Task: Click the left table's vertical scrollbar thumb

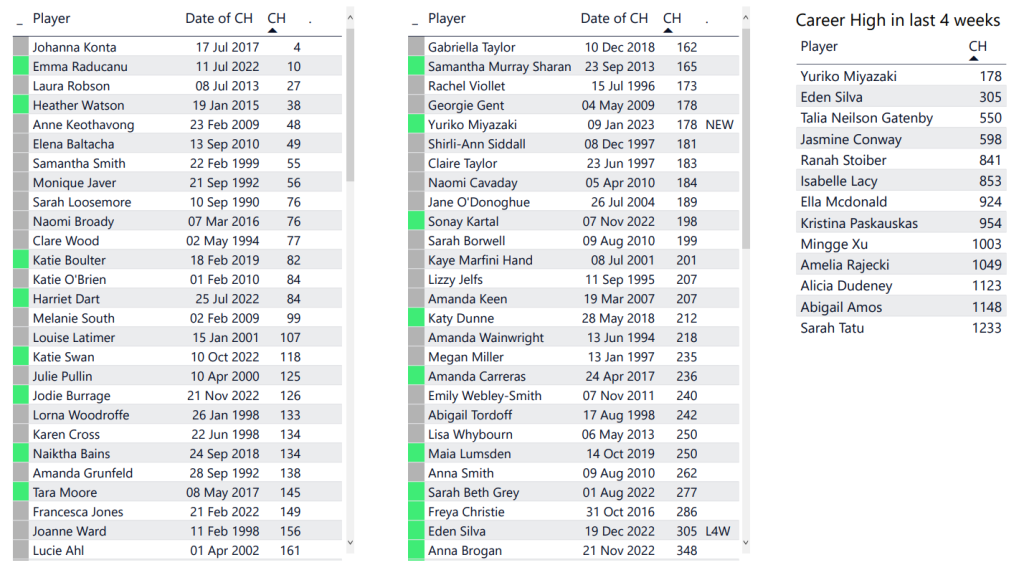Action: 349,105
